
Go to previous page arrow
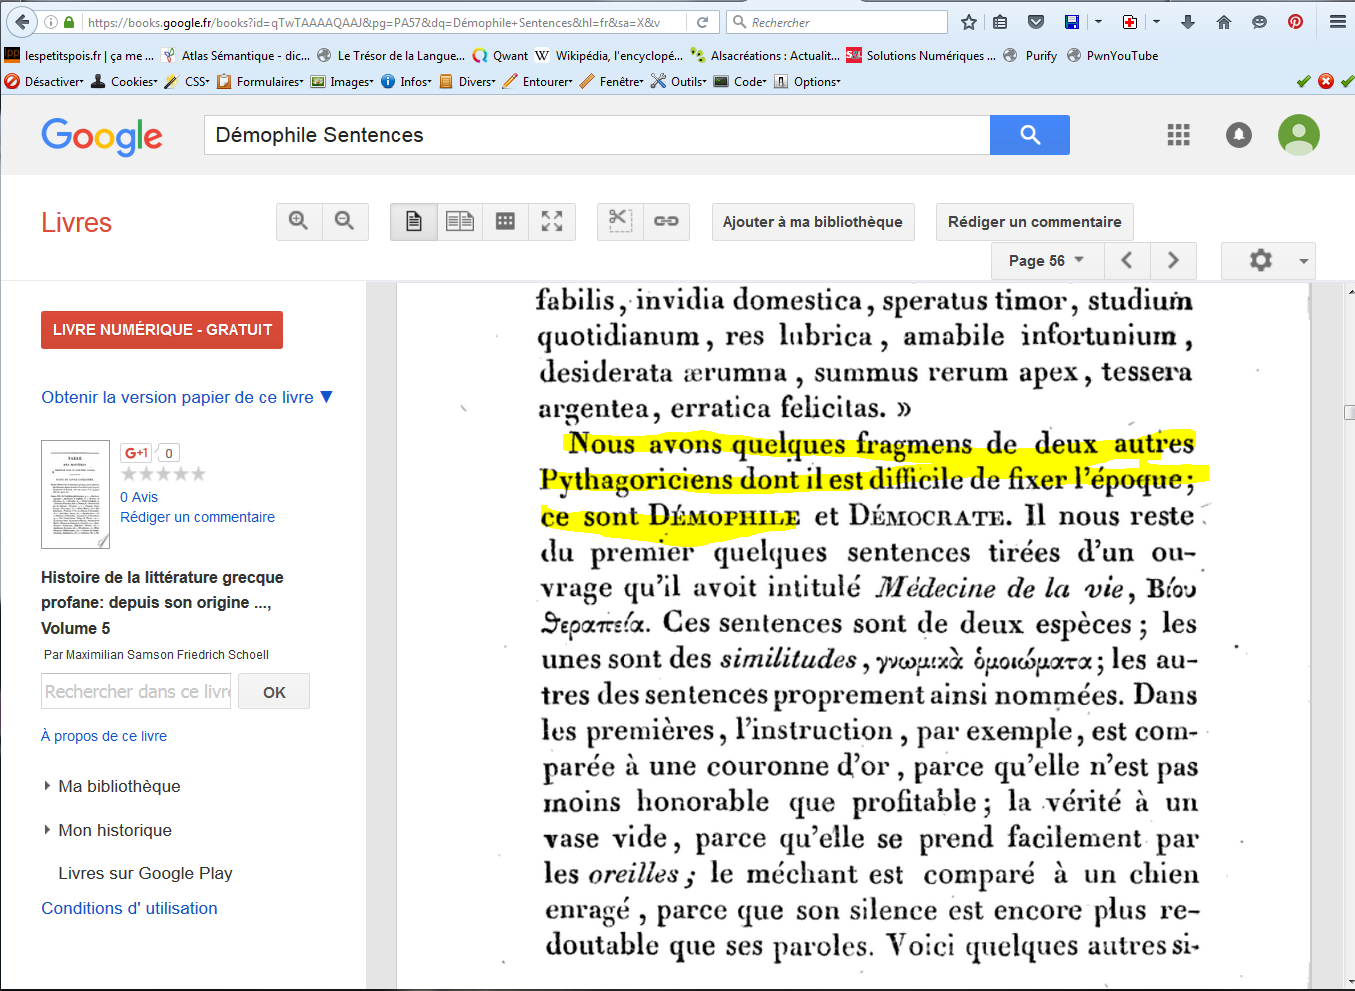coord(1127,261)
